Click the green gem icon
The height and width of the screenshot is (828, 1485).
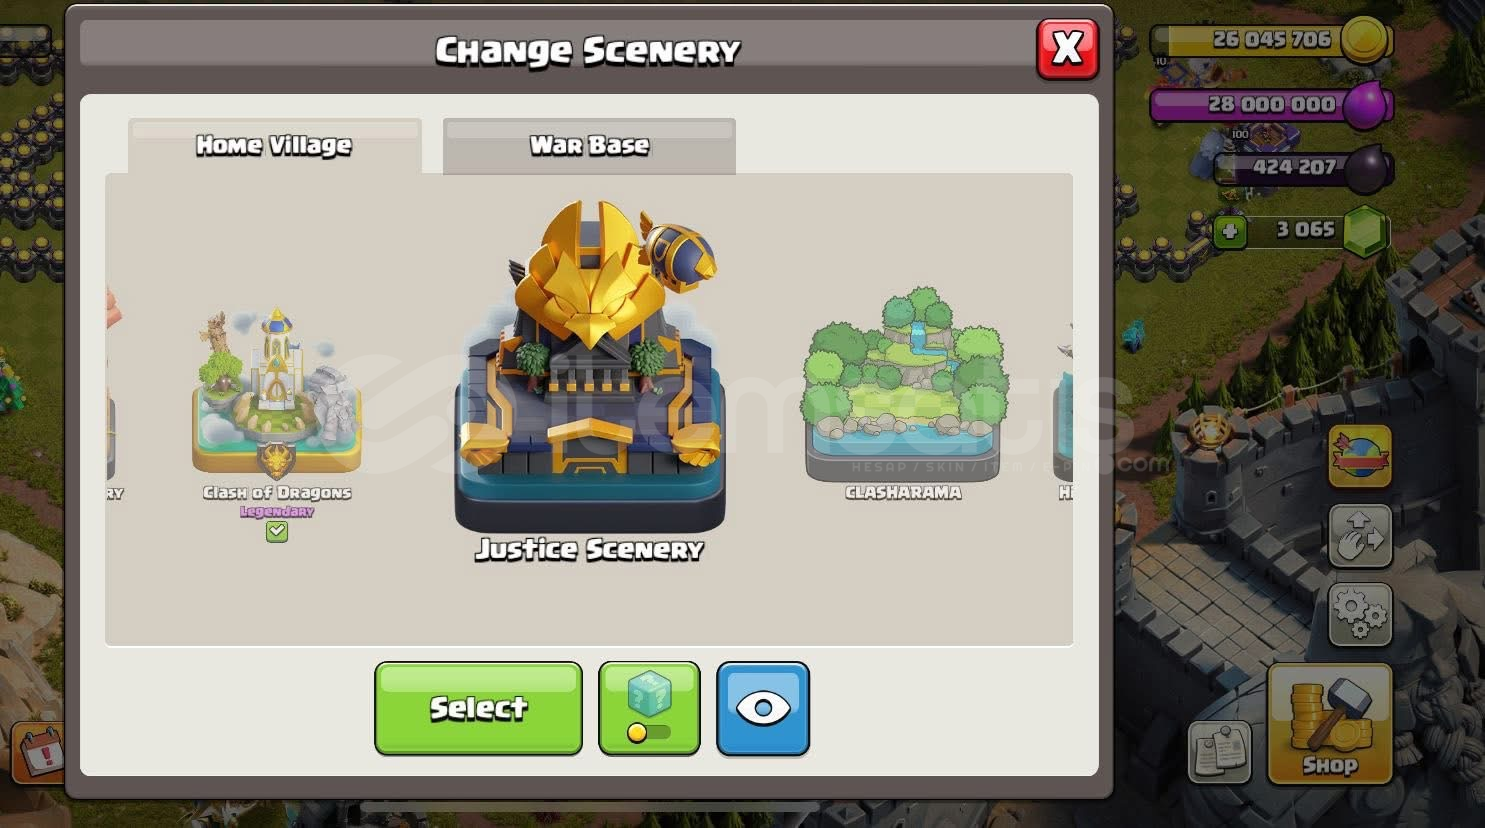[x=1365, y=232]
